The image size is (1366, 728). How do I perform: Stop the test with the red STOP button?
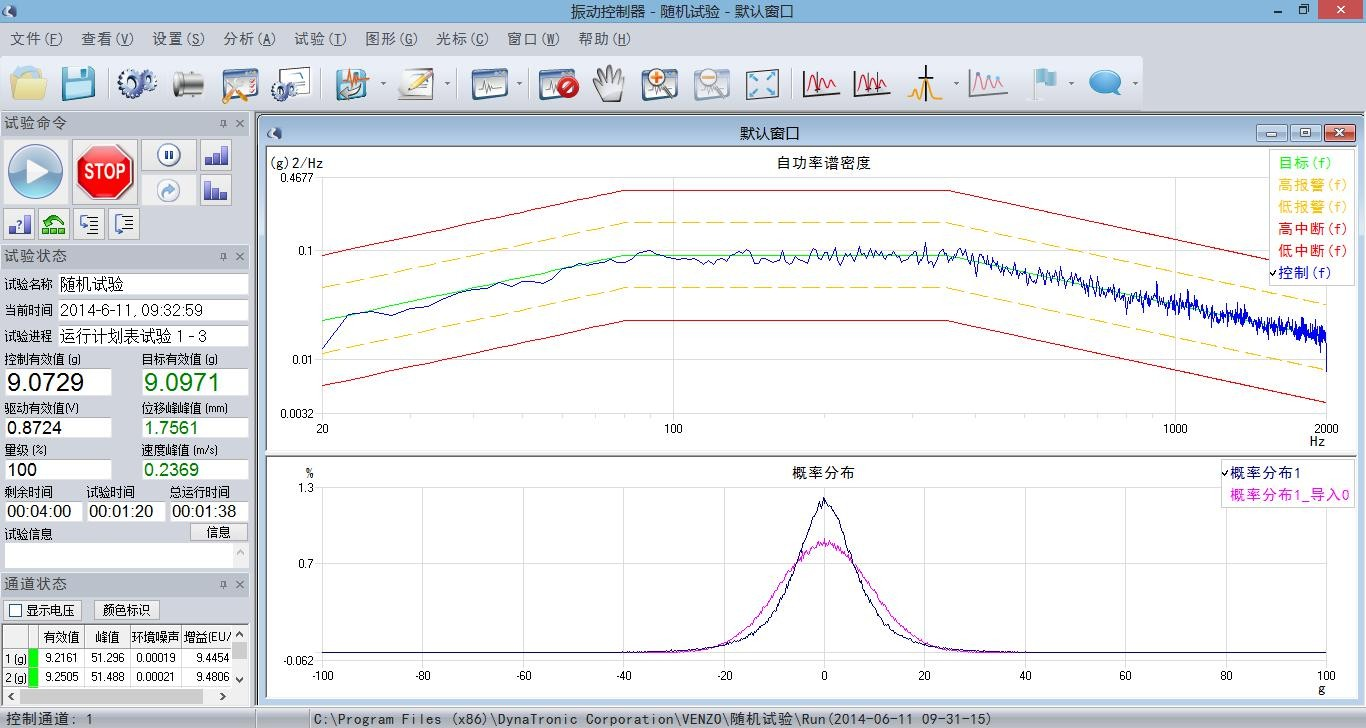pyautogui.click(x=104, y=171)
